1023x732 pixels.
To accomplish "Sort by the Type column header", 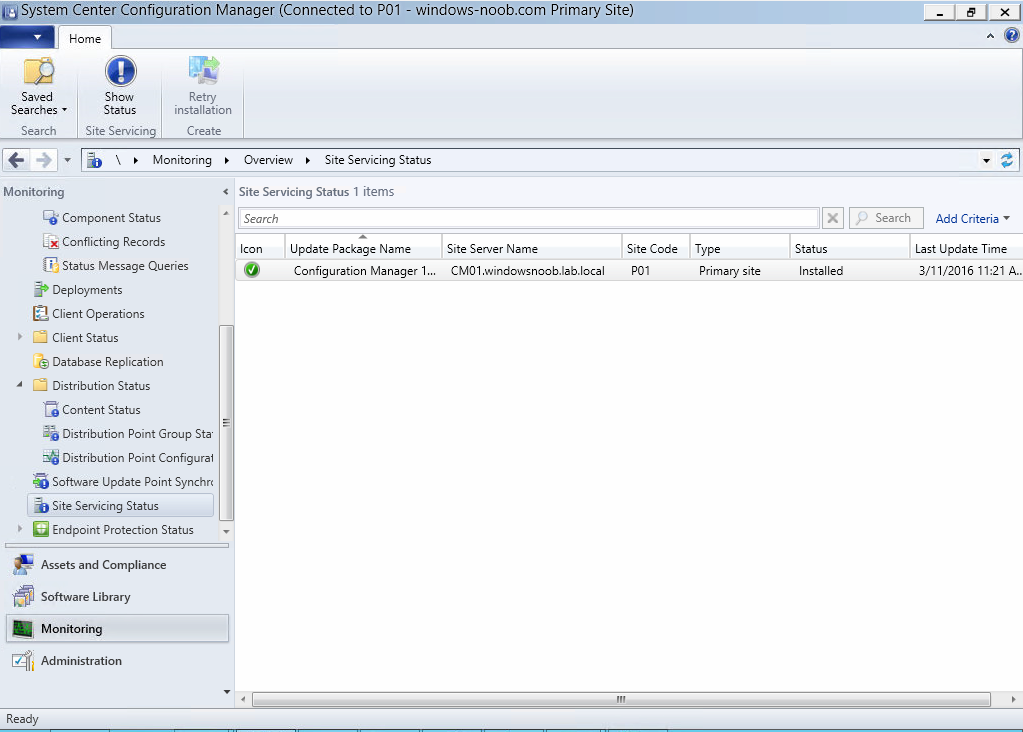I will coord(740,249).
